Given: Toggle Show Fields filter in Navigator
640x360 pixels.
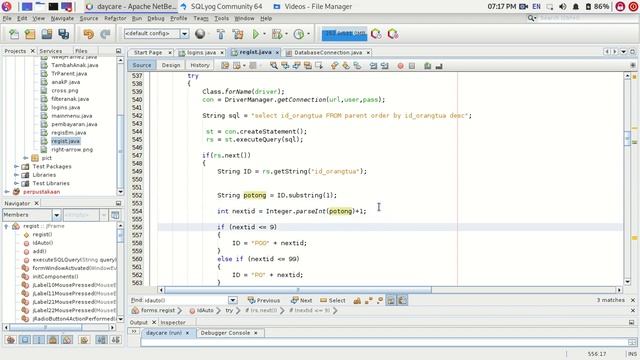Looking at the screenshot, I should 25,340.
